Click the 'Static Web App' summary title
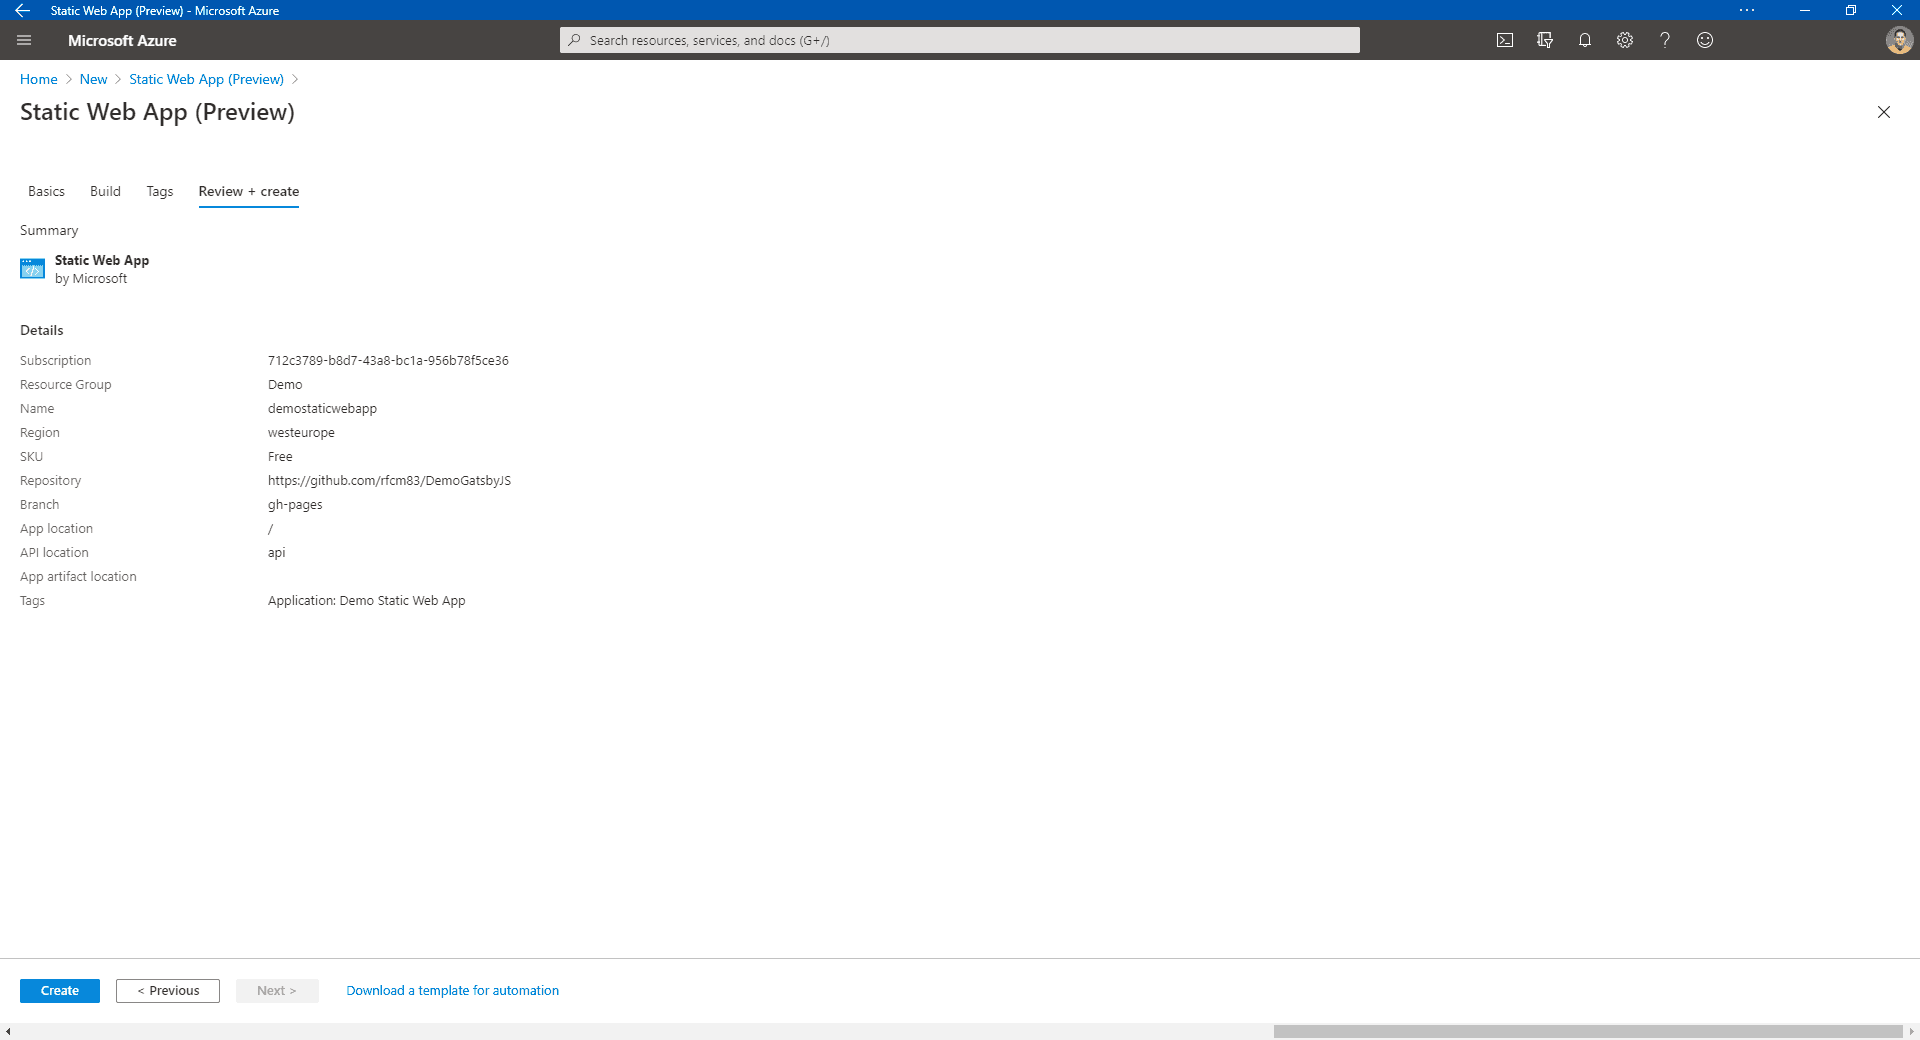 [x=102, y=260]
